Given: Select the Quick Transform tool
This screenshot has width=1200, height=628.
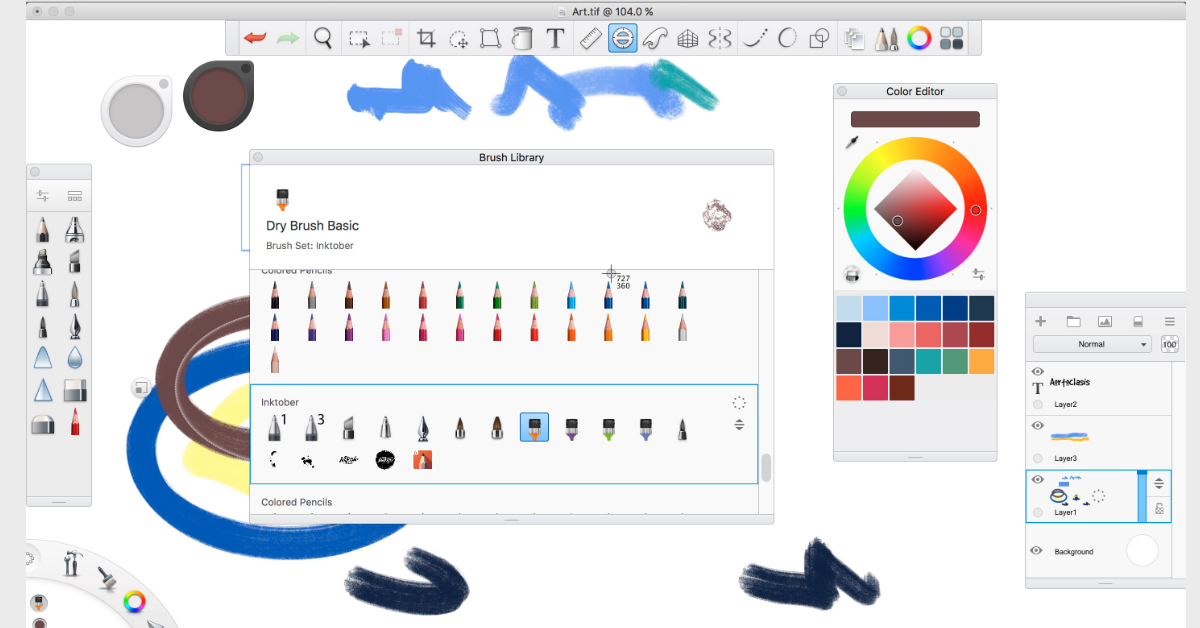Looking at the screenshot, I should tap(458, 39).
